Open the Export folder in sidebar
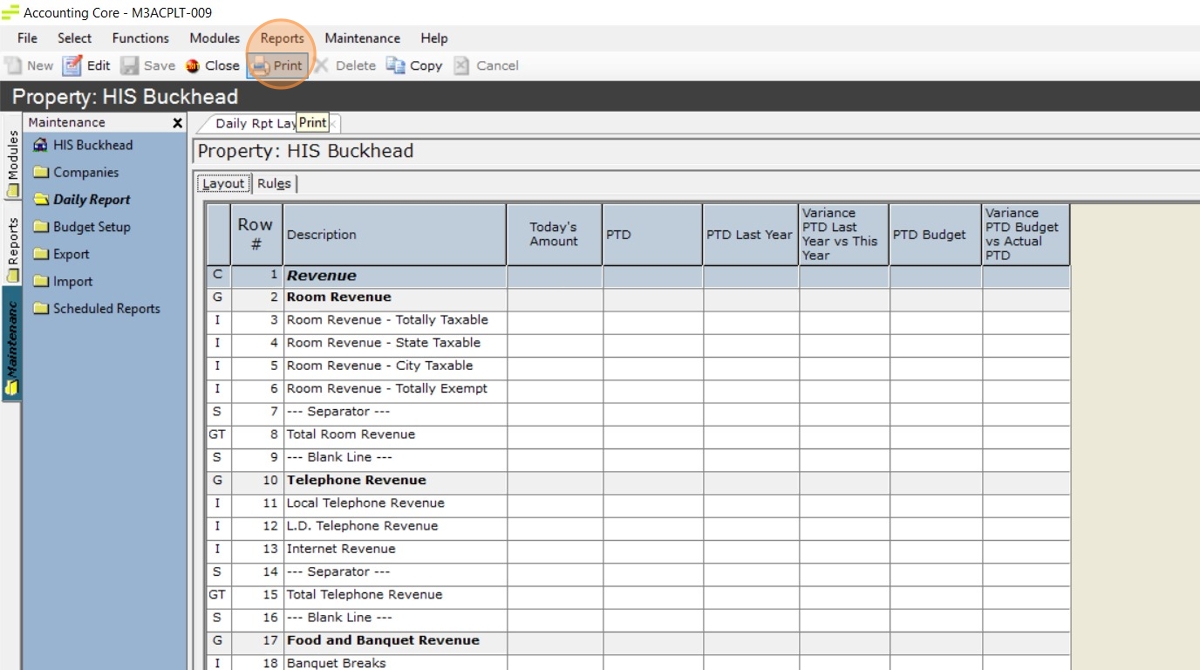The width and height of the screenshot is (1200, 670). pyautogui.click(x=71, y=255)
